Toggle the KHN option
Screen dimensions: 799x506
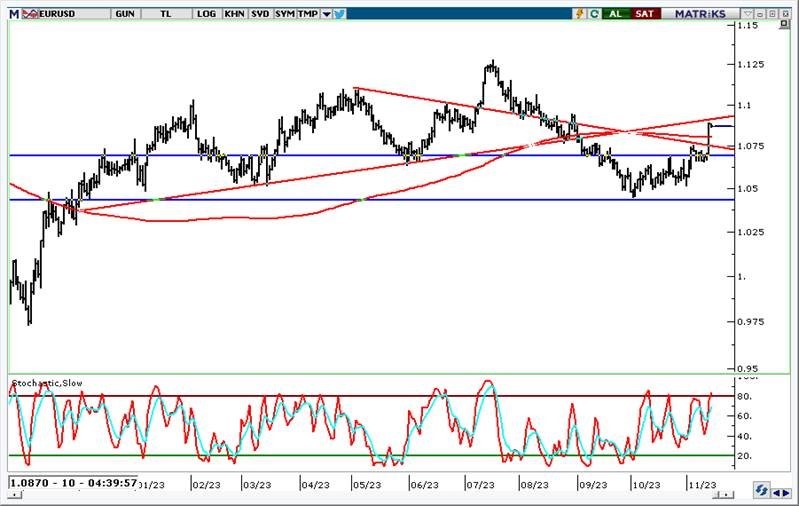[233, 14]
